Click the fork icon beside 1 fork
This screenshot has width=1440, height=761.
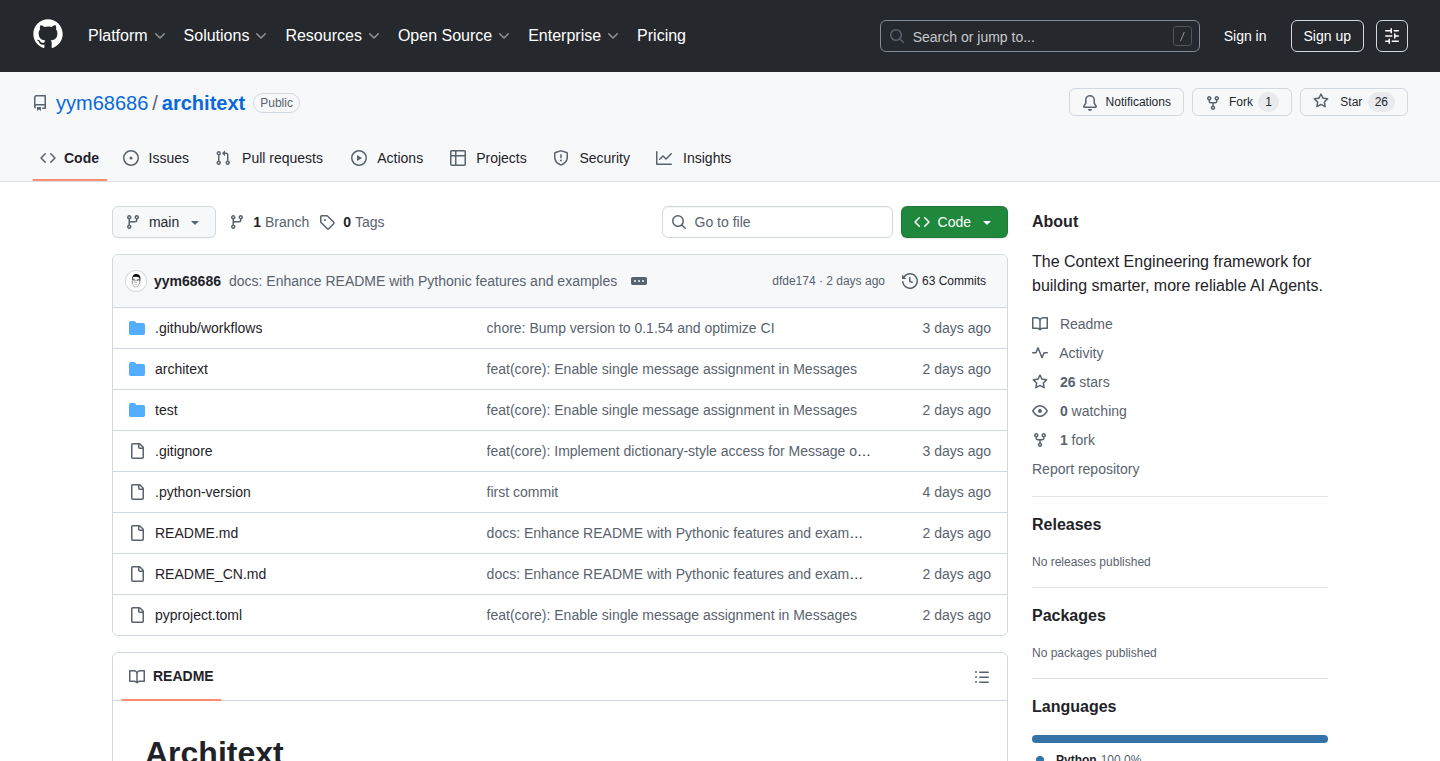tap(1040, 440)
